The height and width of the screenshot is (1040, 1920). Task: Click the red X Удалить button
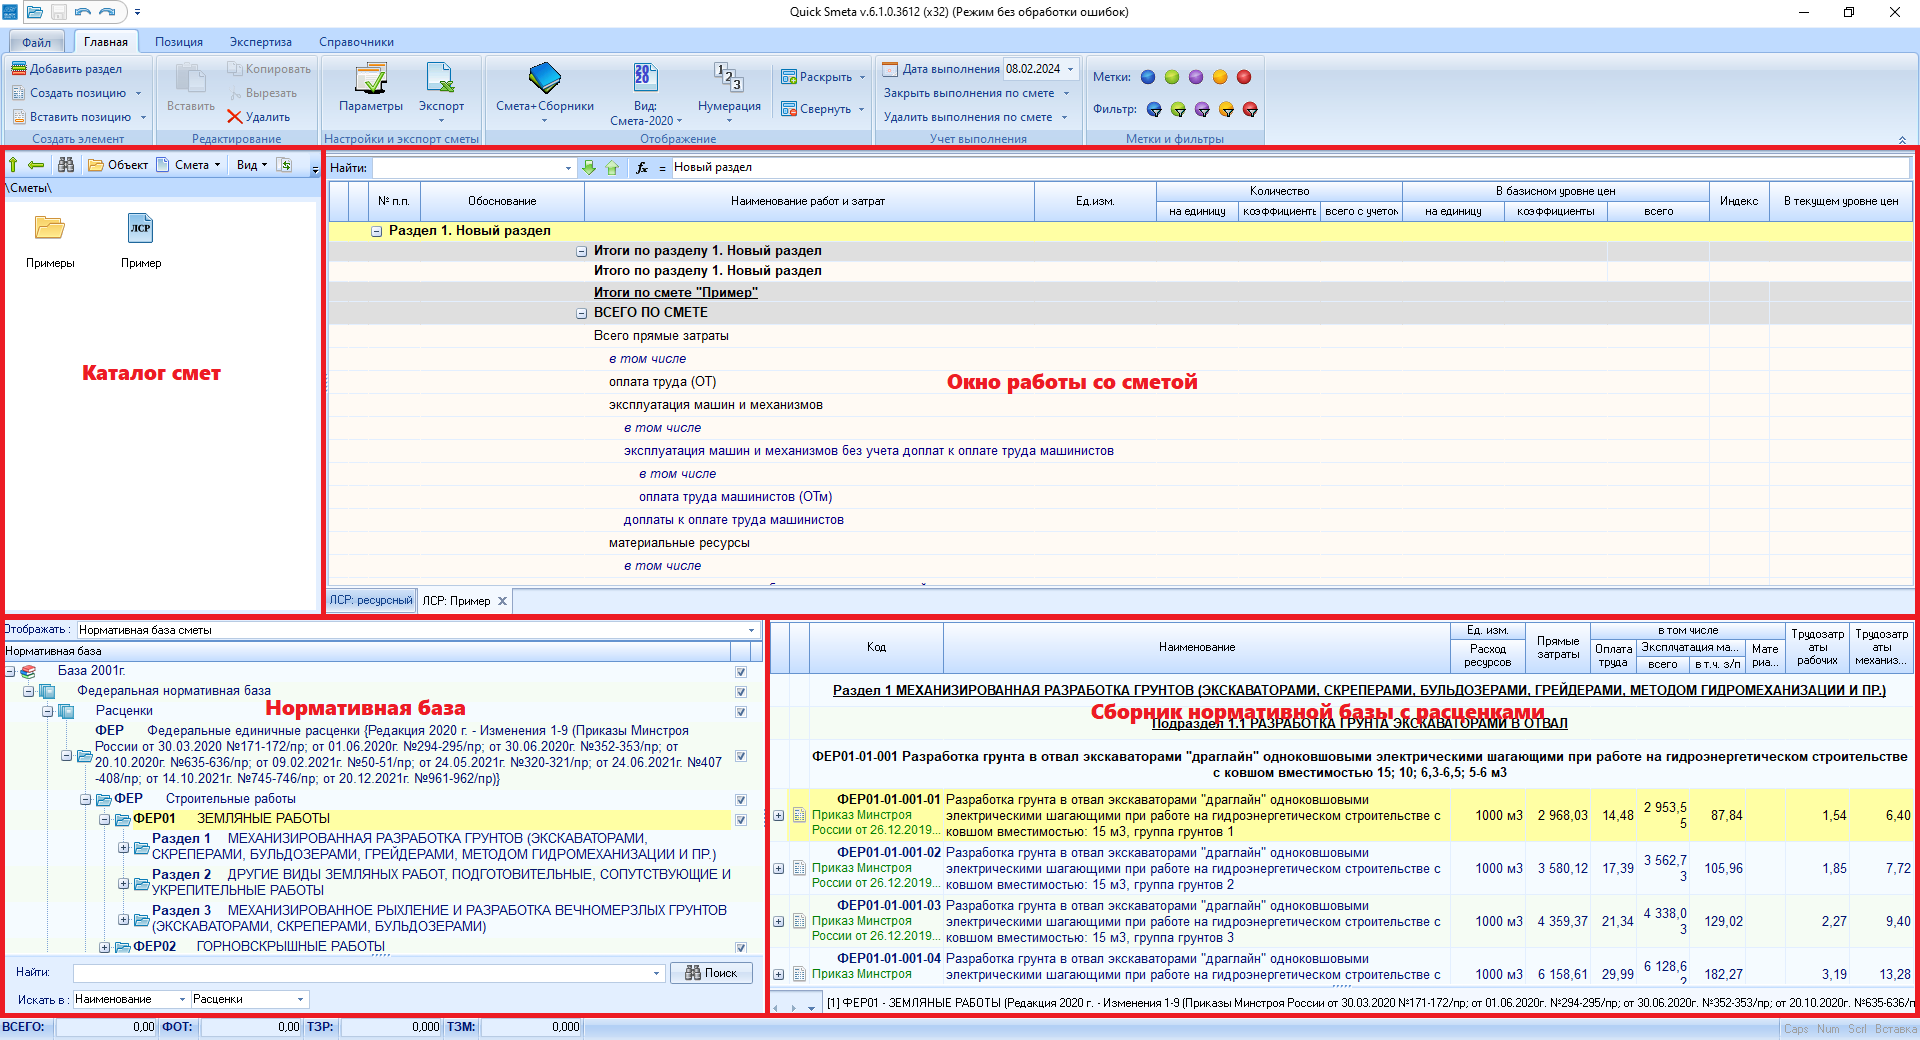pyautogui.click(x=259, y=117)
